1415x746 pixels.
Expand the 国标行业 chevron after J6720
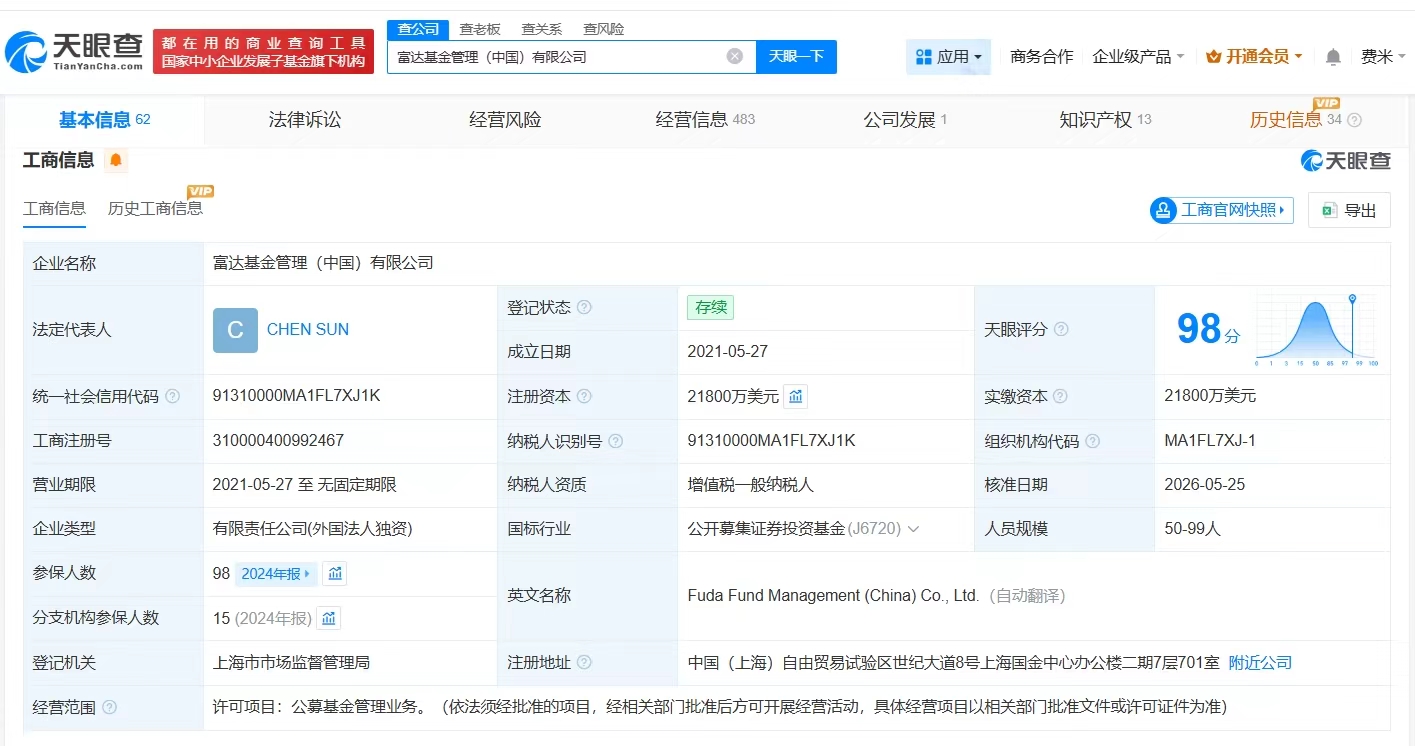(913, 529)
